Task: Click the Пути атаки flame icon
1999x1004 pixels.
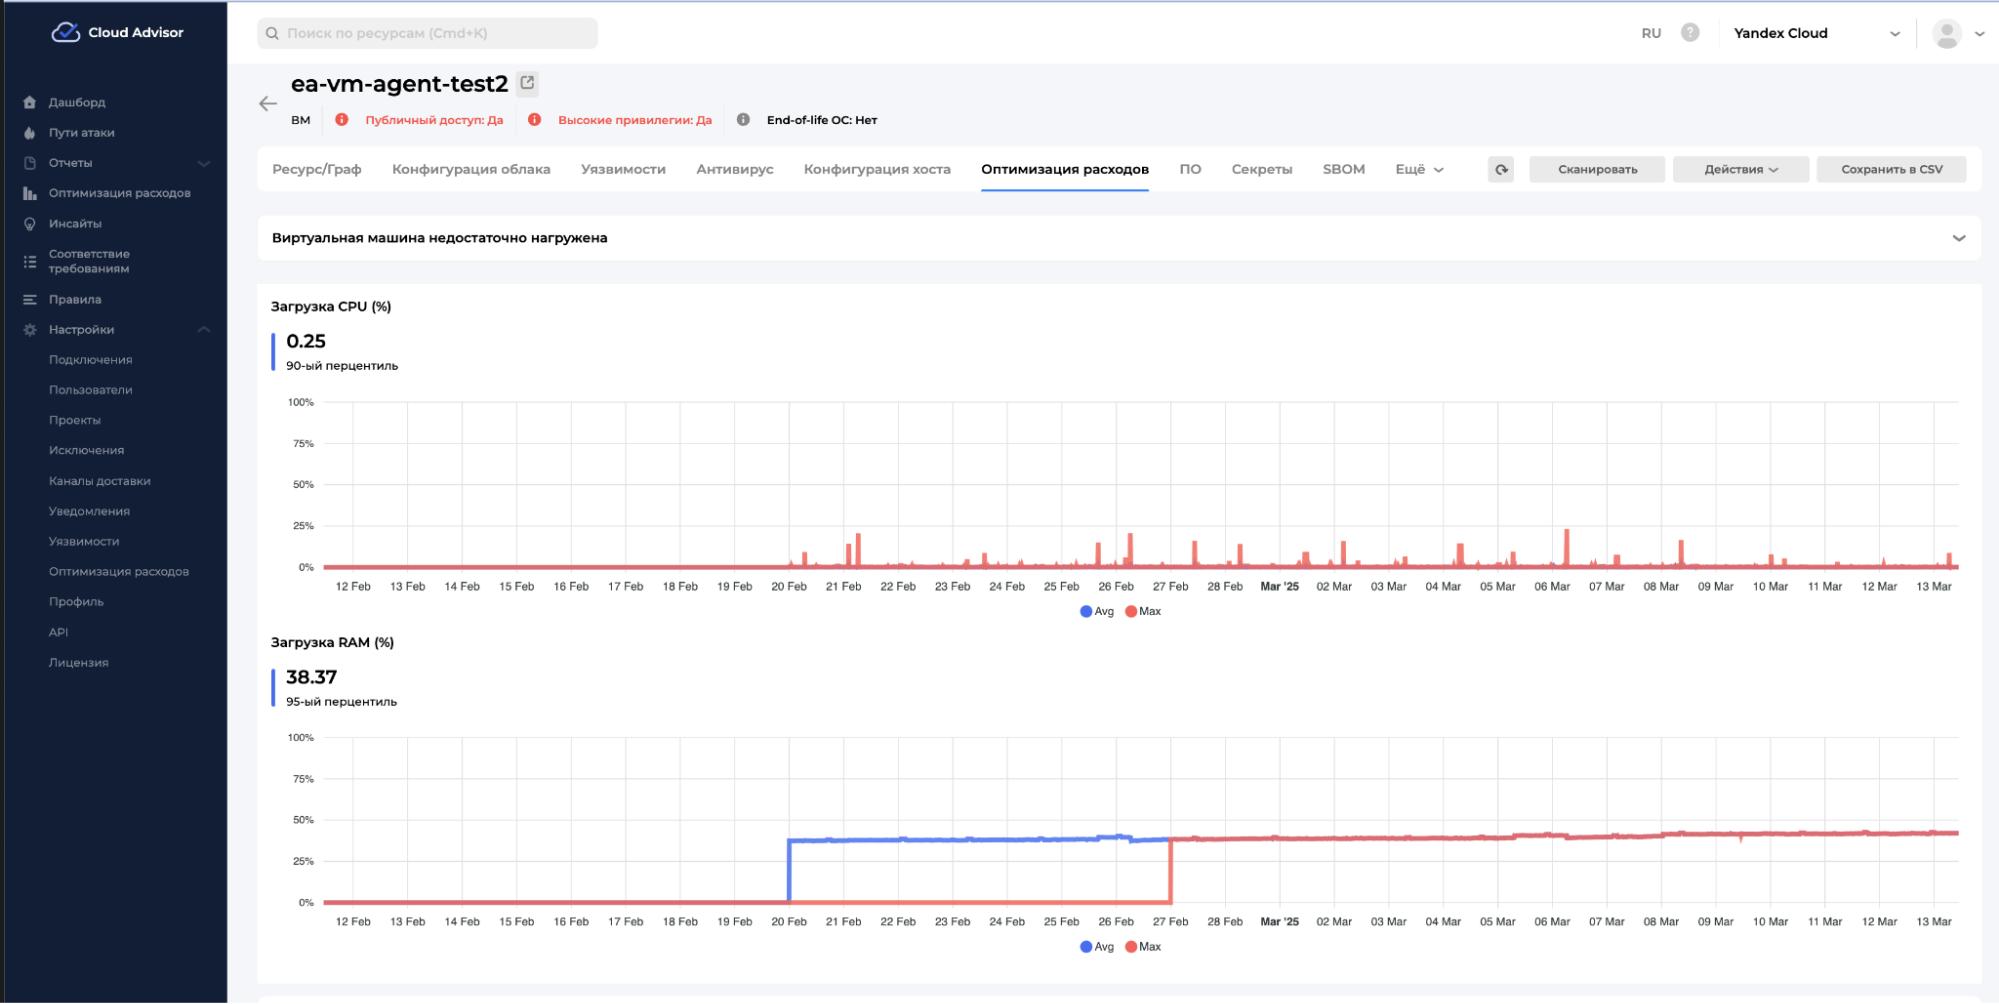Action: point(30,133)
